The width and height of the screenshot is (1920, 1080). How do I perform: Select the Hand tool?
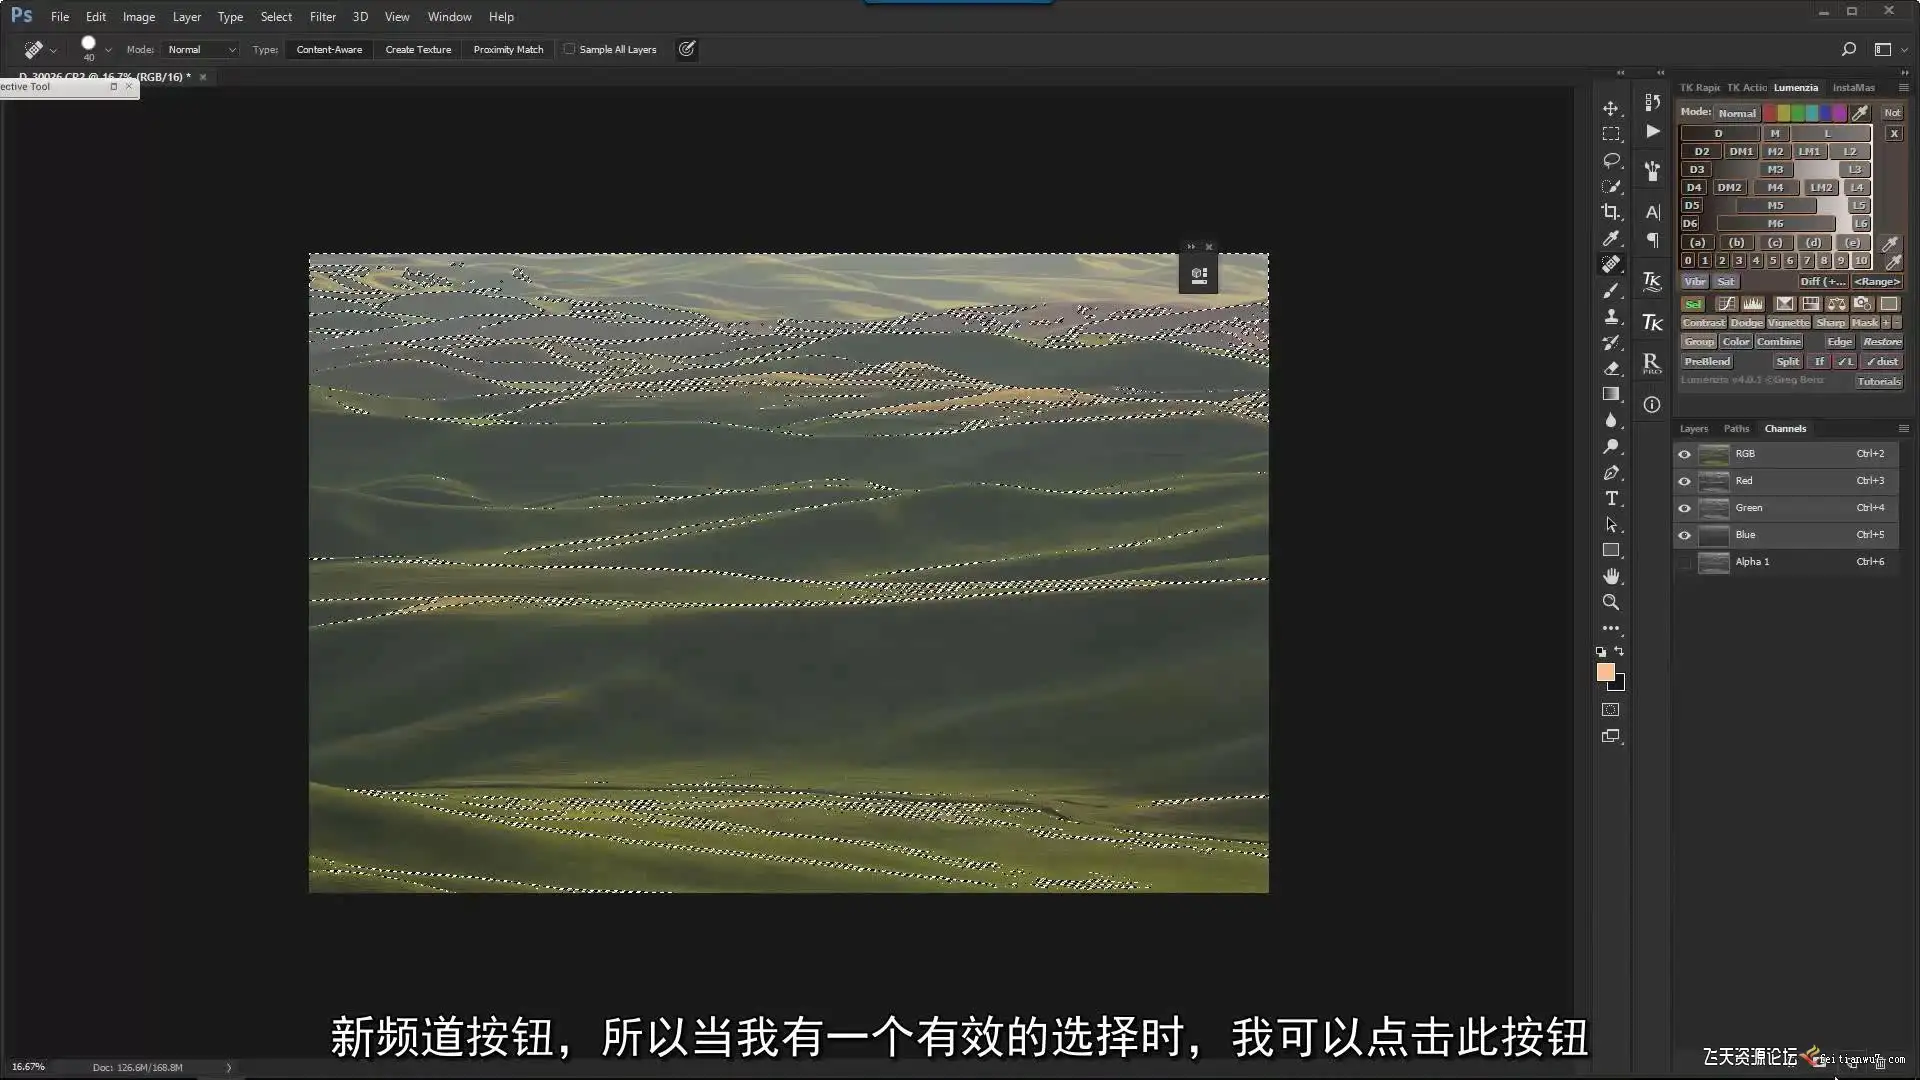click(1610, 576)
